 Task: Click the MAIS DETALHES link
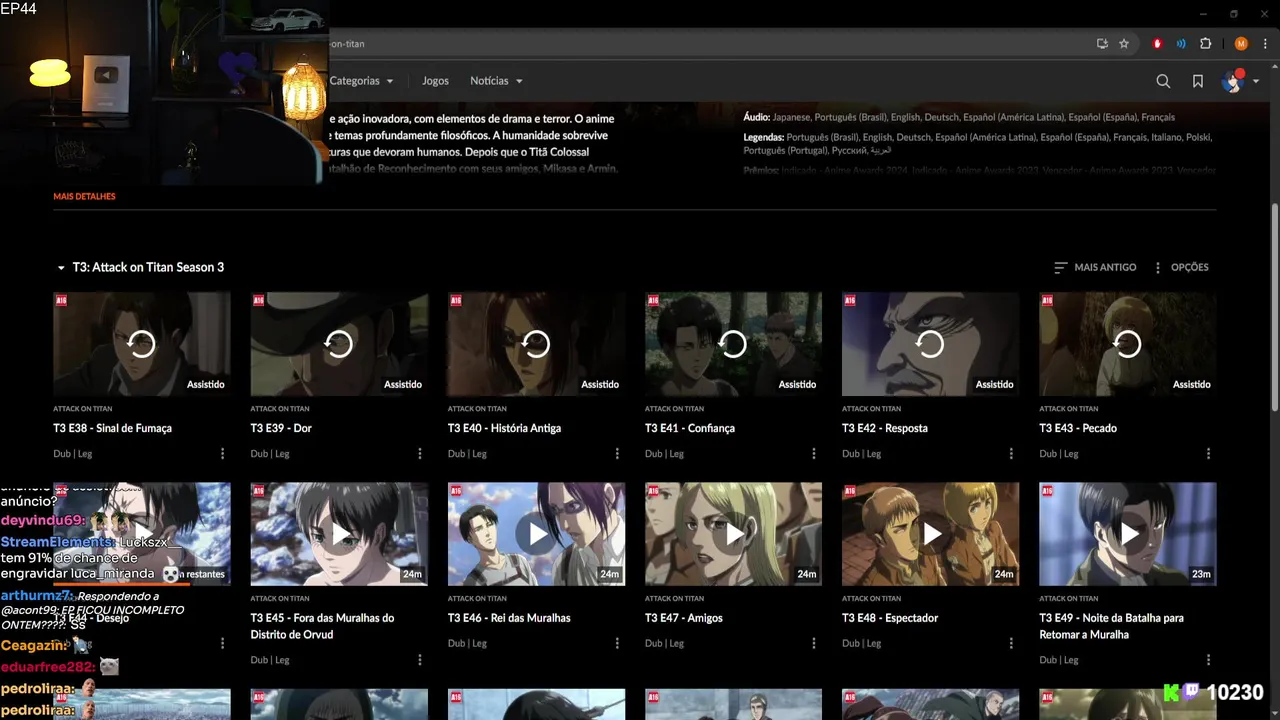click(x=84, y=197)
